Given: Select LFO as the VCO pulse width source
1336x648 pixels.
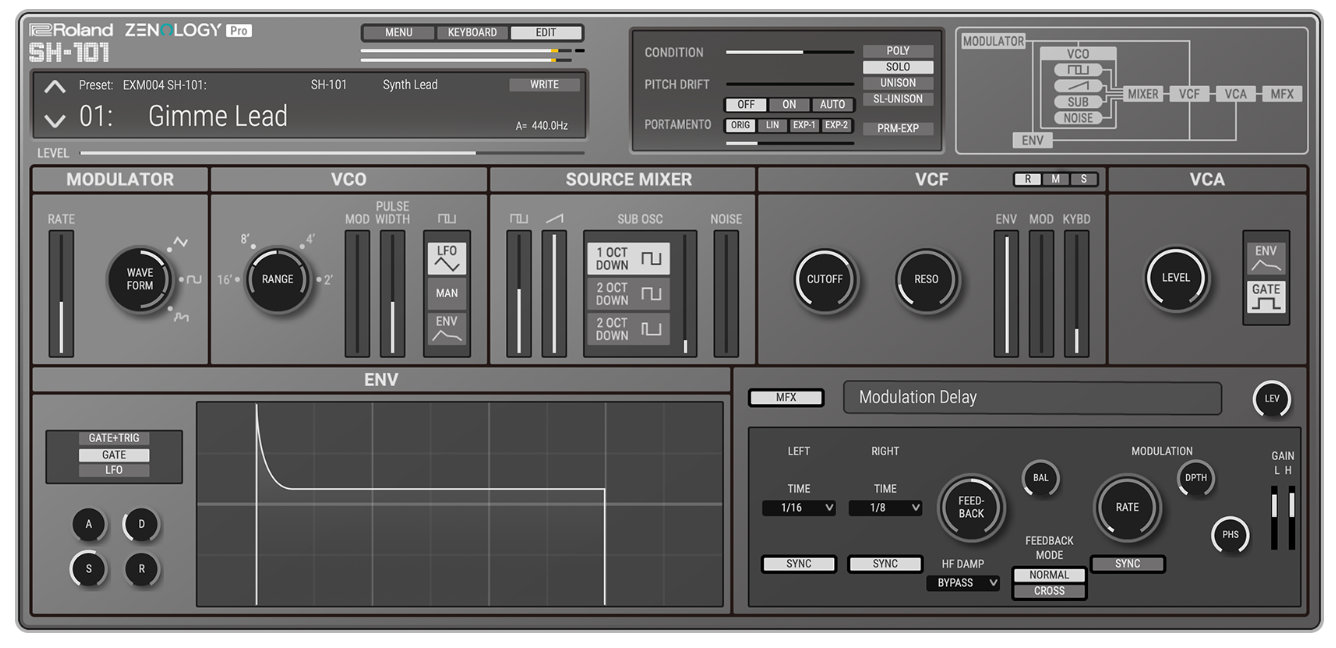Looking at the screenshot, I should tap(446, 258).
